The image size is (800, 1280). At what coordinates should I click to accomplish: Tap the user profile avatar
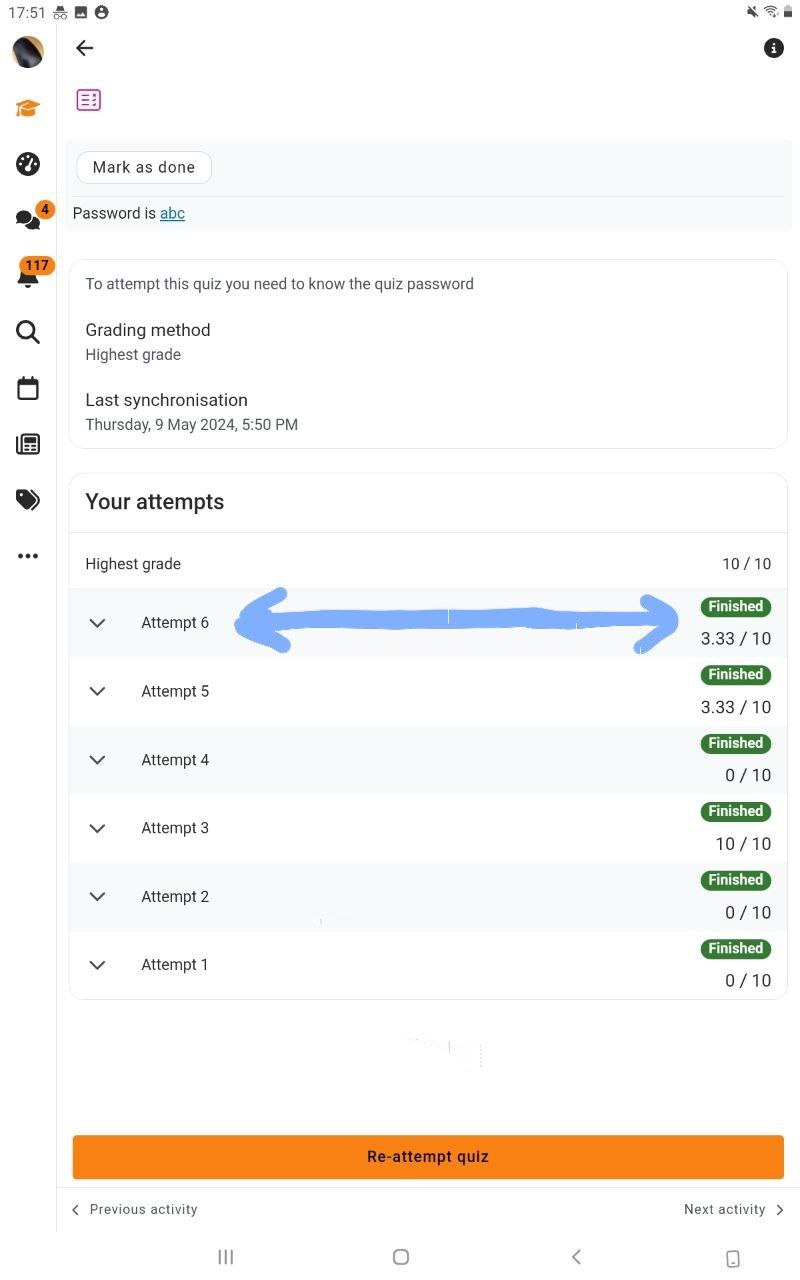point(28,52)
